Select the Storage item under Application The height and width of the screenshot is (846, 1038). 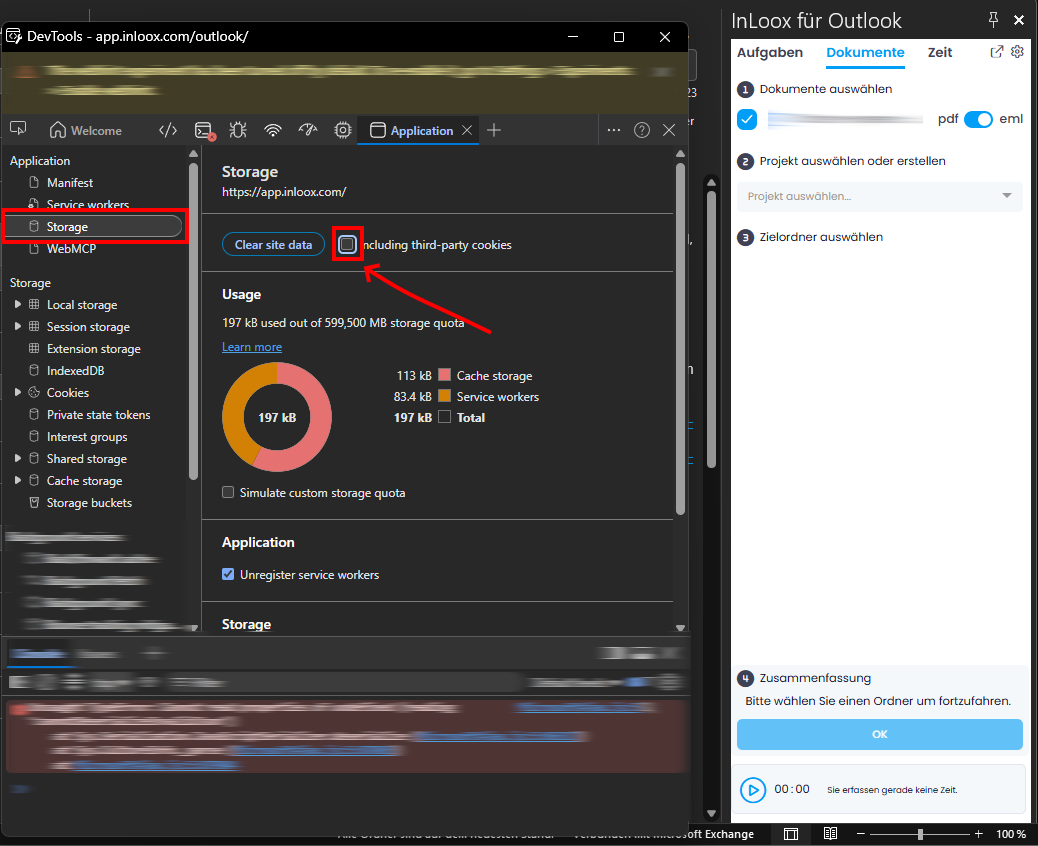click(x=93, y=226)
